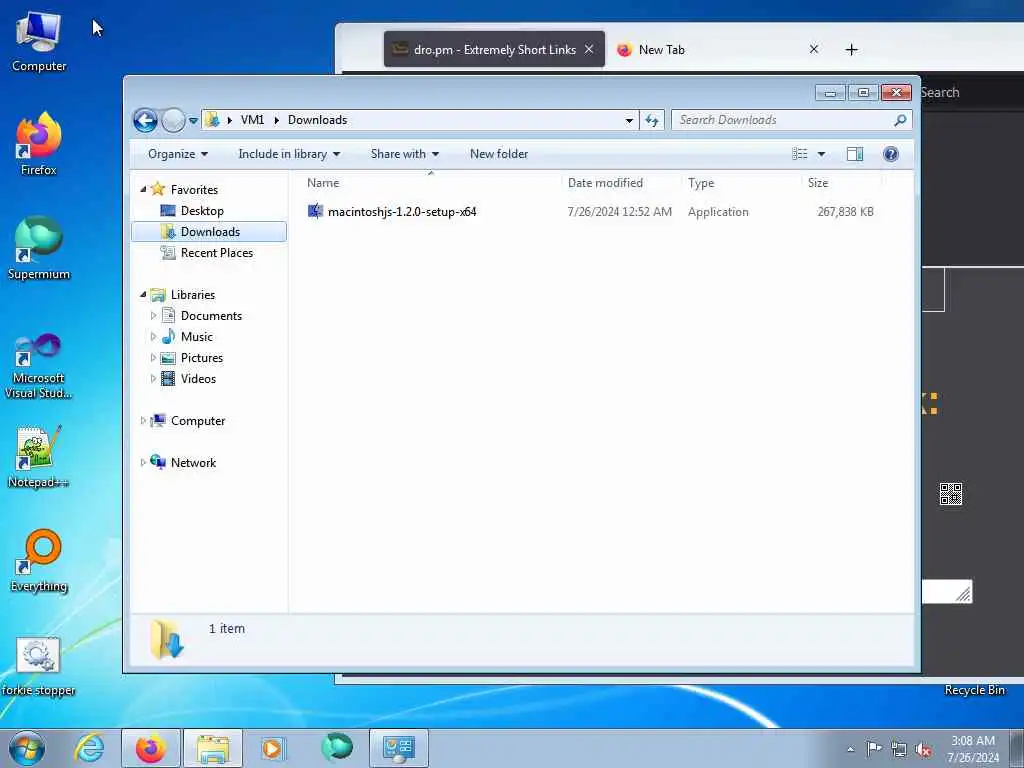Click the macintoshjs file's application icon

click(x=315, y=211)
